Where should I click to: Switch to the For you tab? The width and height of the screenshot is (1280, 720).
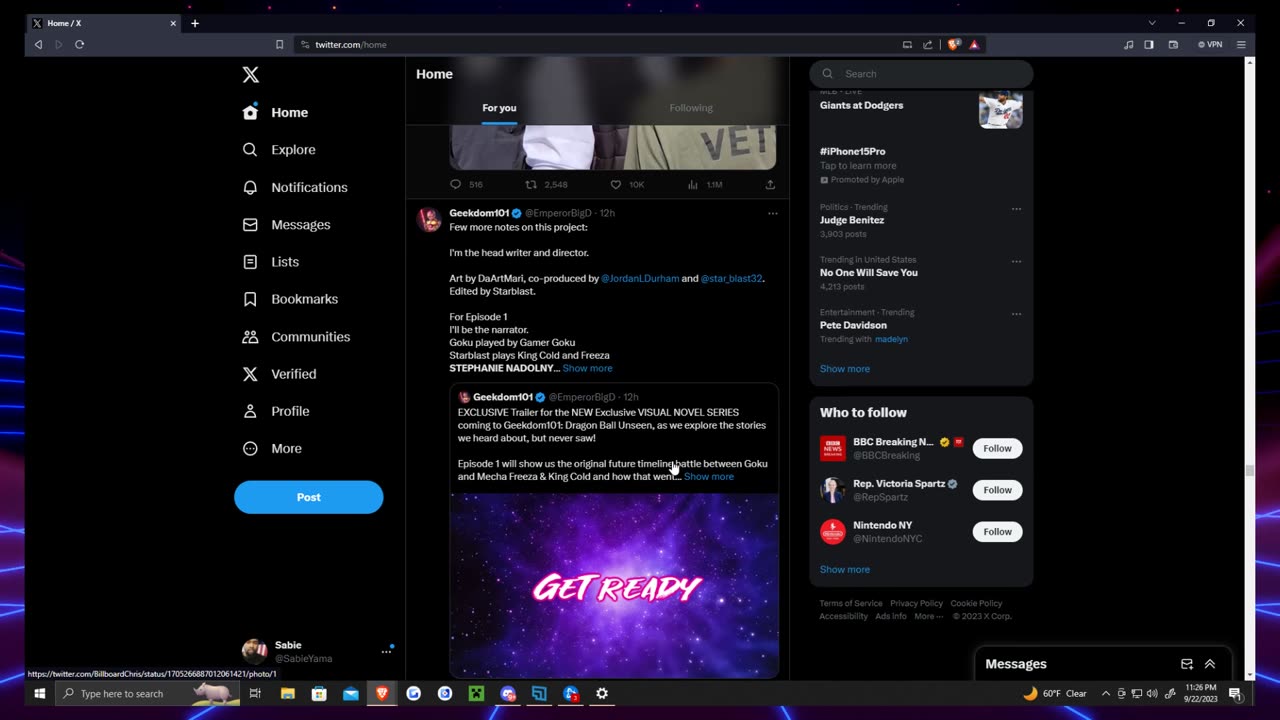point(499,108)
